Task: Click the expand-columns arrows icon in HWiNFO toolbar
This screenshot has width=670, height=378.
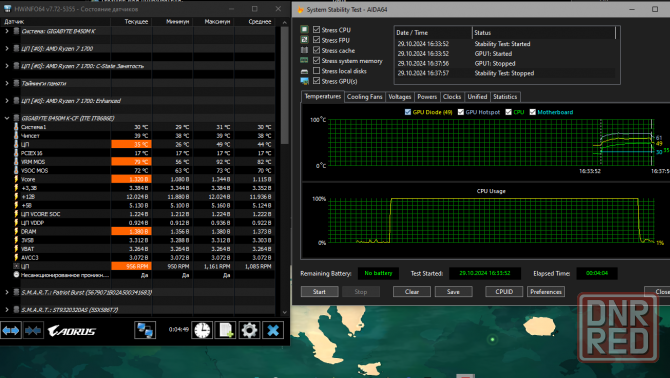Action: (x=11, y=330)
